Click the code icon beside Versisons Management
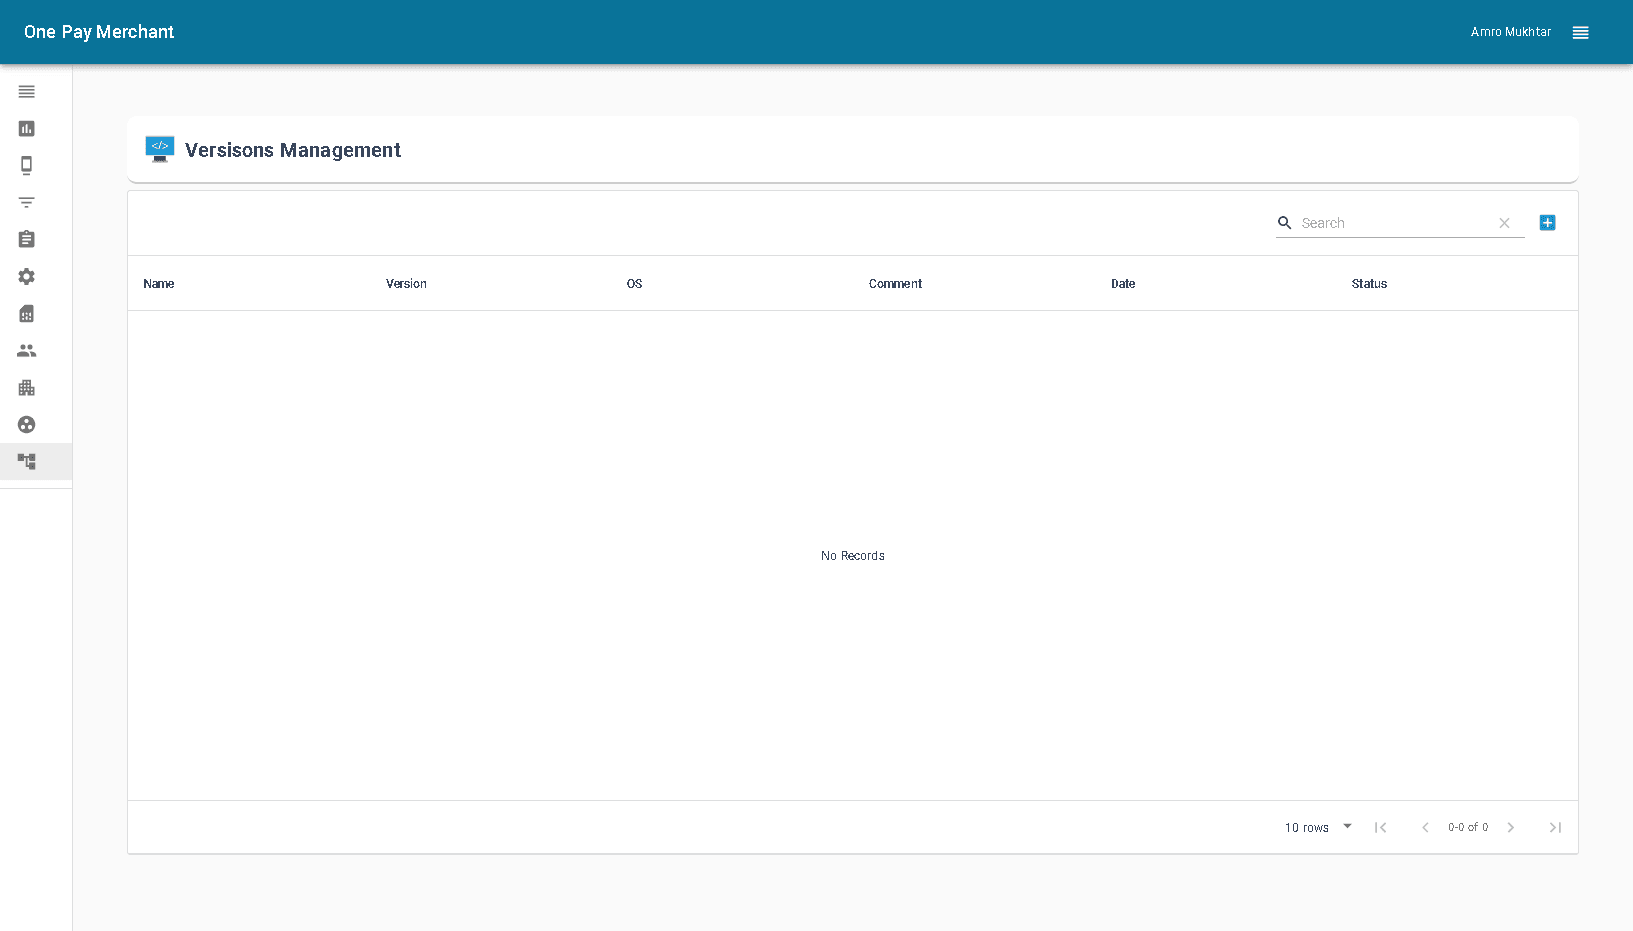1633x931 pixels. click(x=159, y=148)
